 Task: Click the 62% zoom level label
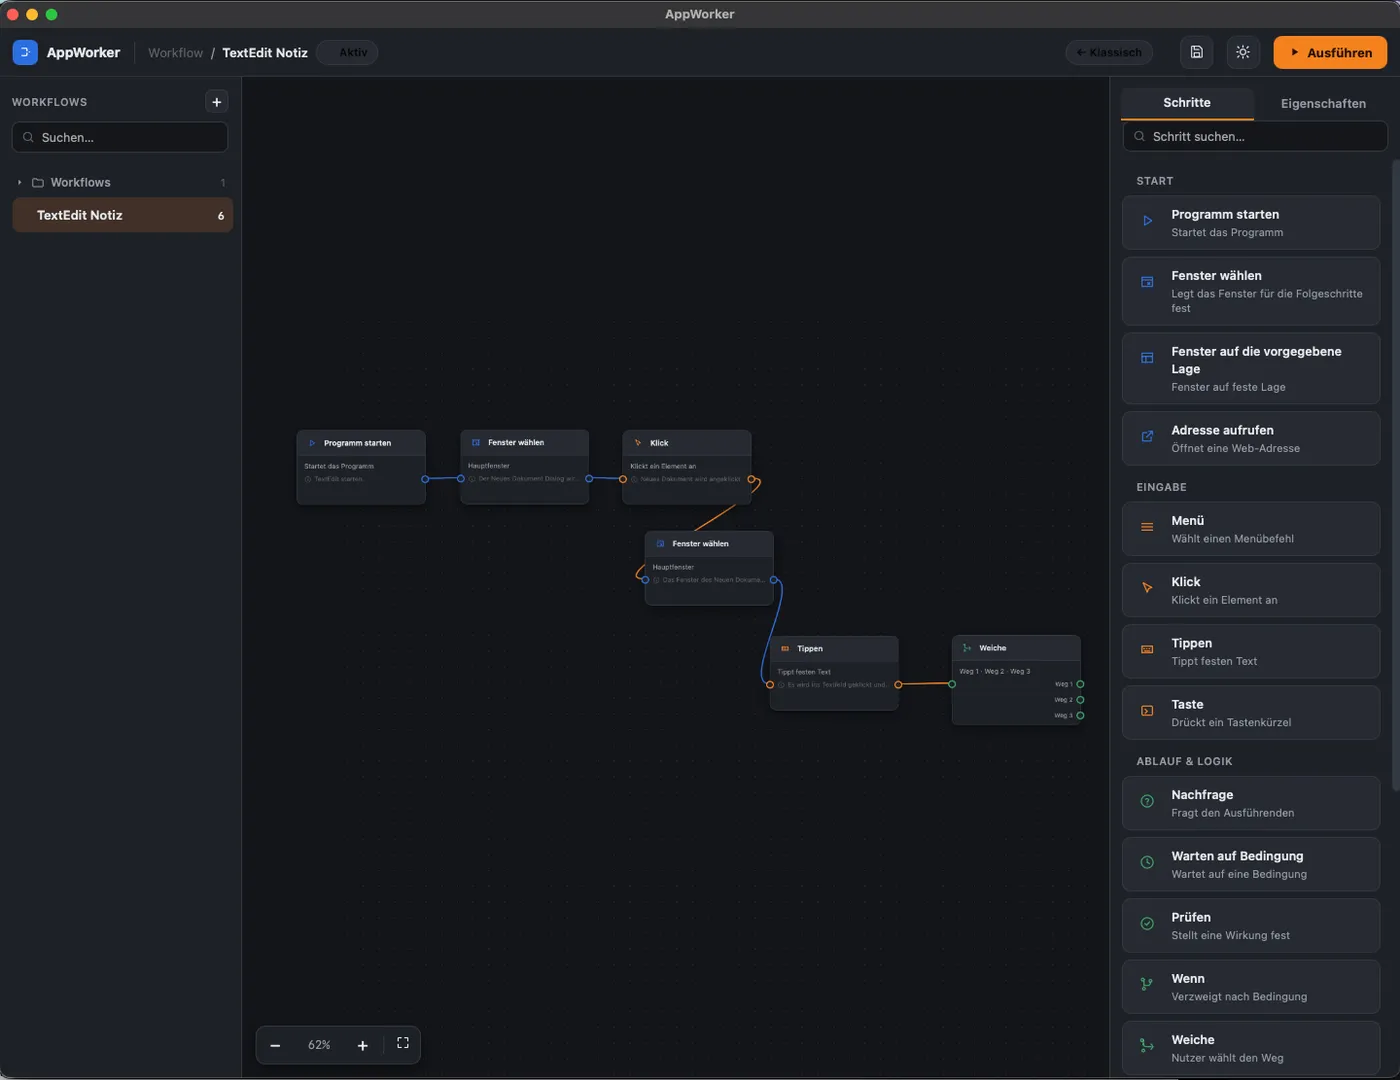coord(319,1045)
